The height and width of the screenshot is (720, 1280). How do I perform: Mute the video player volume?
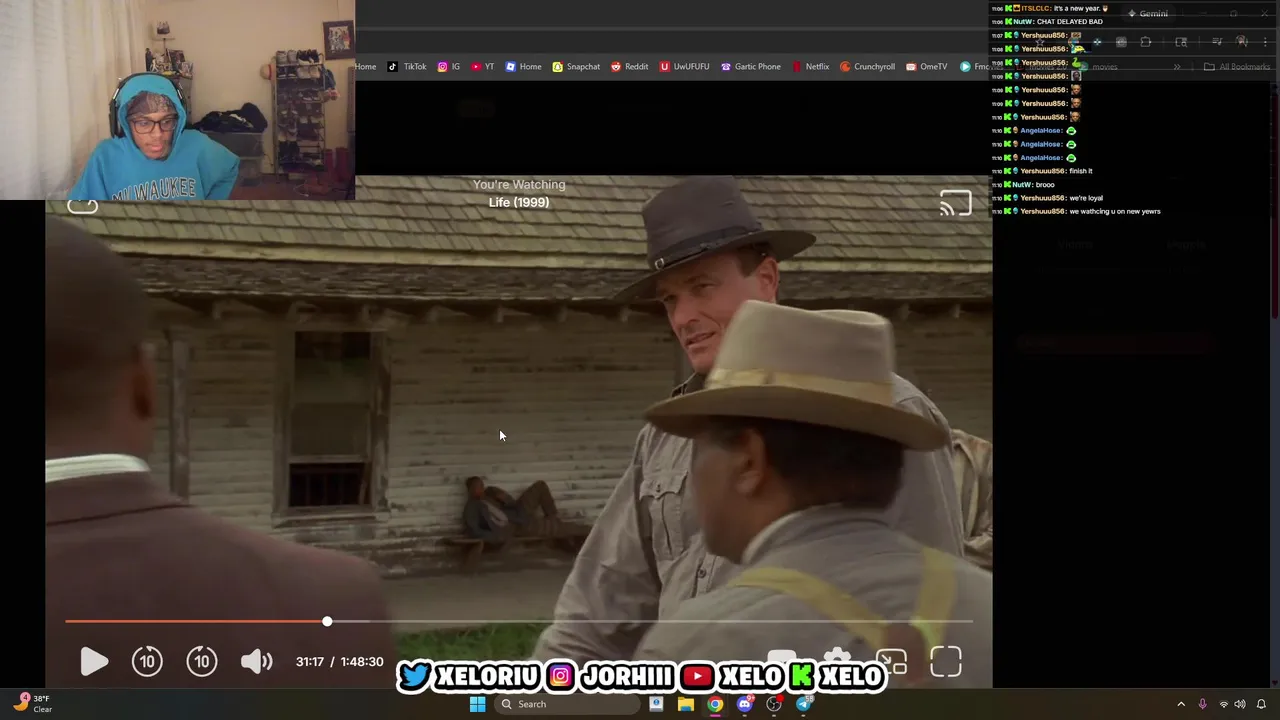(256, 661)
